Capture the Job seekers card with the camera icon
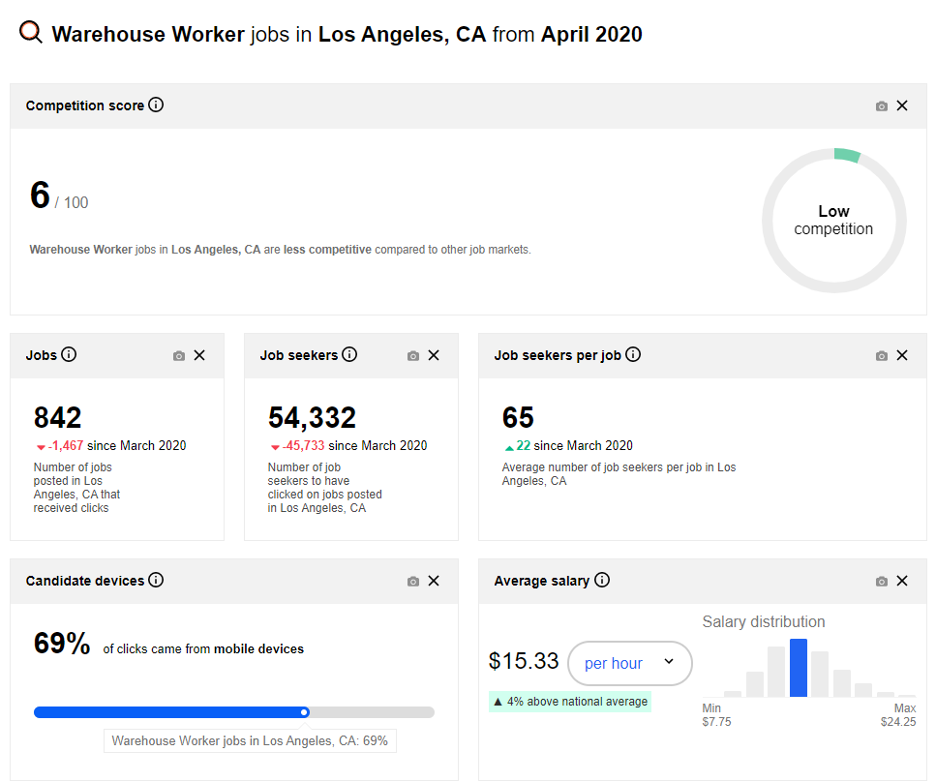The image size is (936, 782). click(x=413, y=356)
